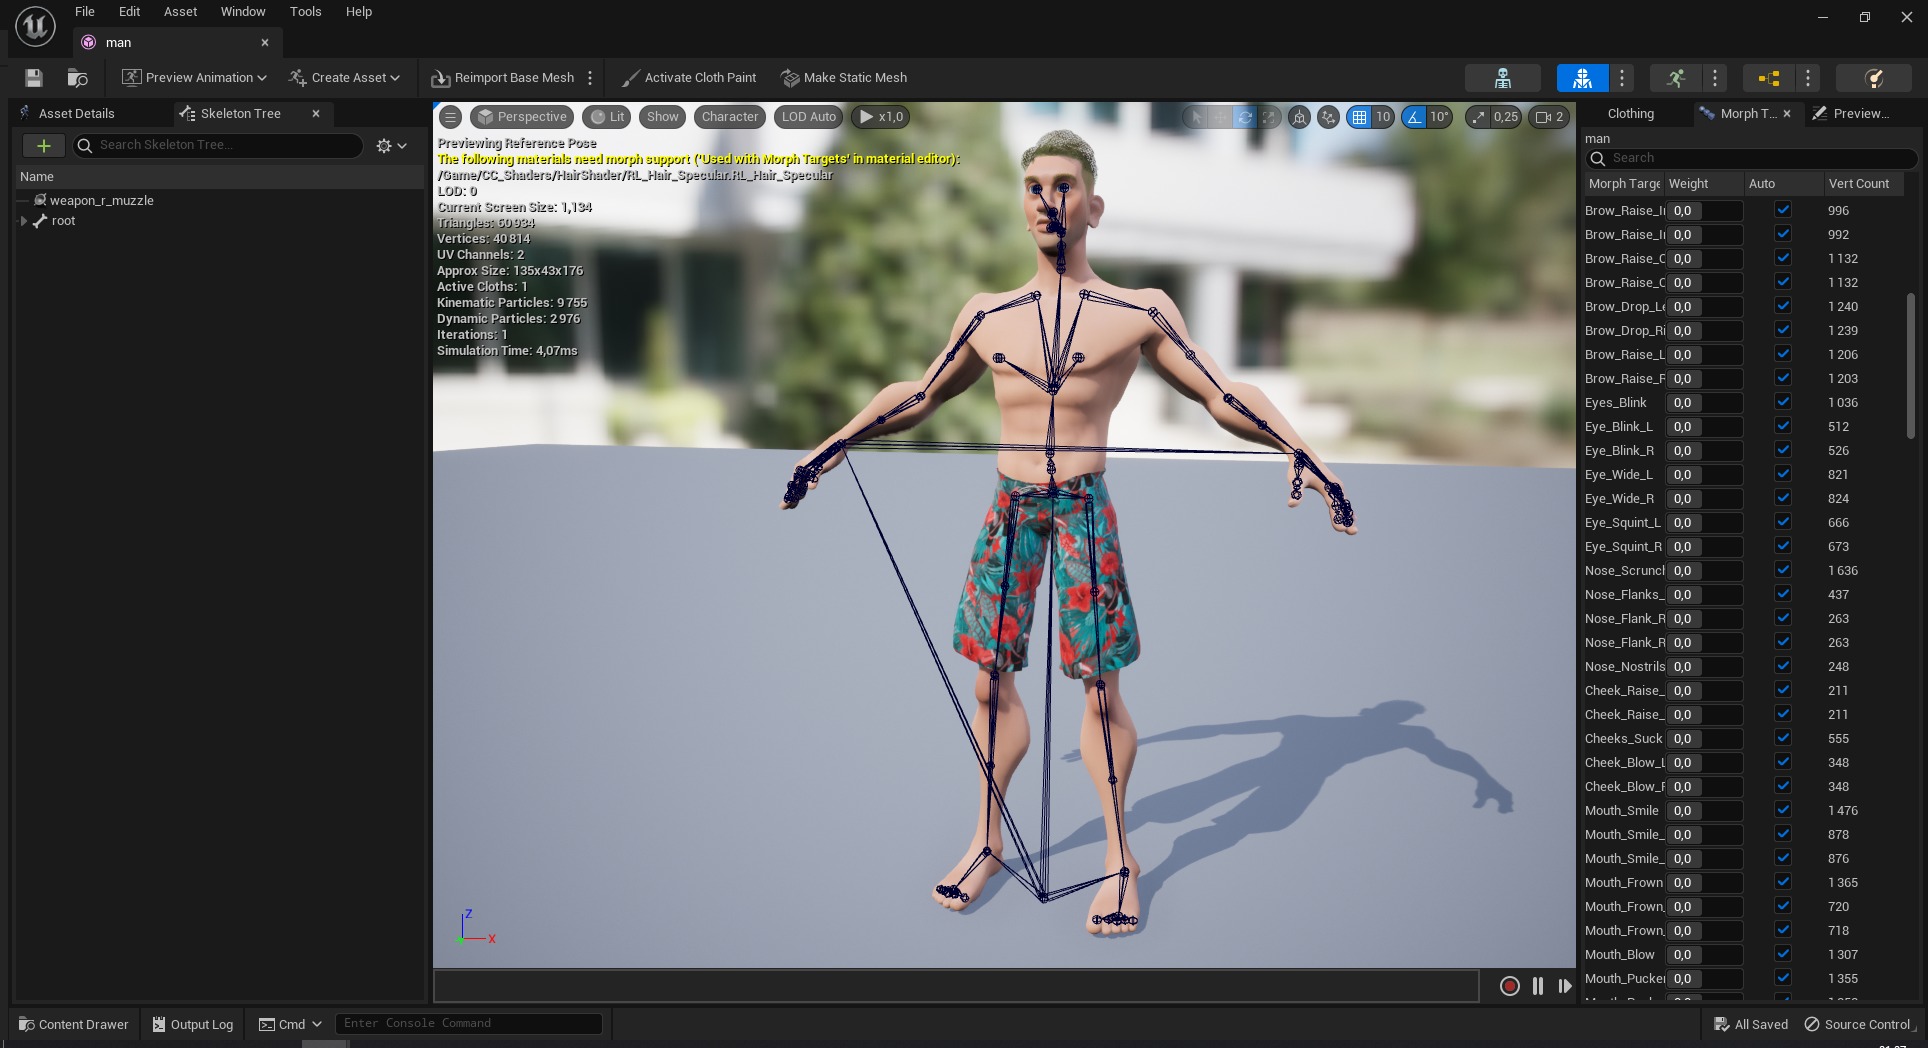
Task: Open scale snap 0,25 value dropdown
Action: [x=1506, y=117]
